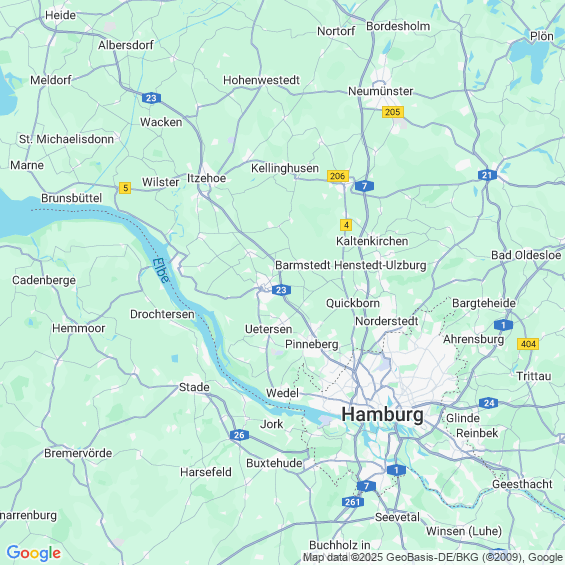Click the Map data copyright text

click(434, 557)
